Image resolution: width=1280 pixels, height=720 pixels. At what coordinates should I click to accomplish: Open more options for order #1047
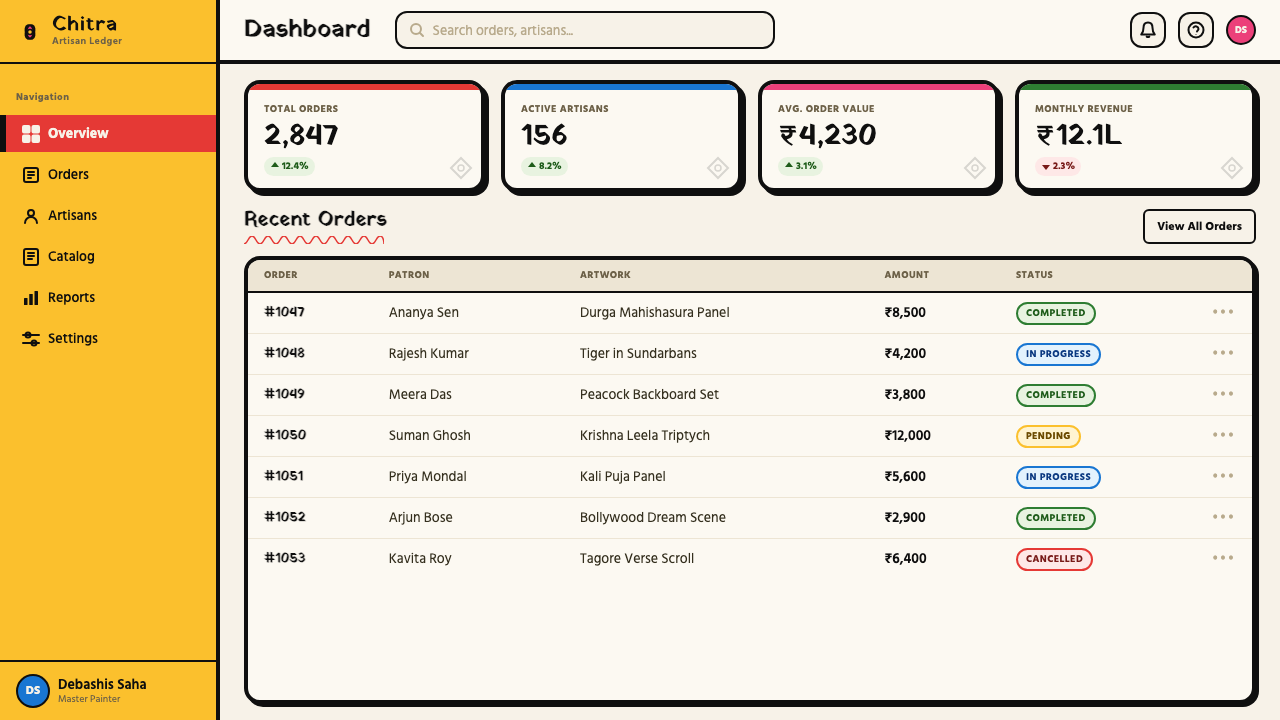coord(1223,312)
